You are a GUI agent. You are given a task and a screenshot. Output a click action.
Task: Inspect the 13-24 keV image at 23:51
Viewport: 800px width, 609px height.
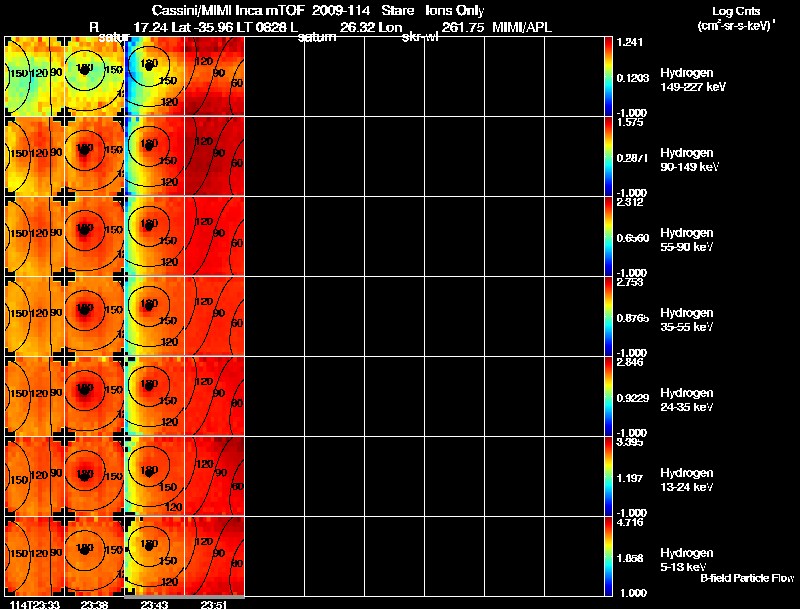pyautogui.click(x=214, y=477)
